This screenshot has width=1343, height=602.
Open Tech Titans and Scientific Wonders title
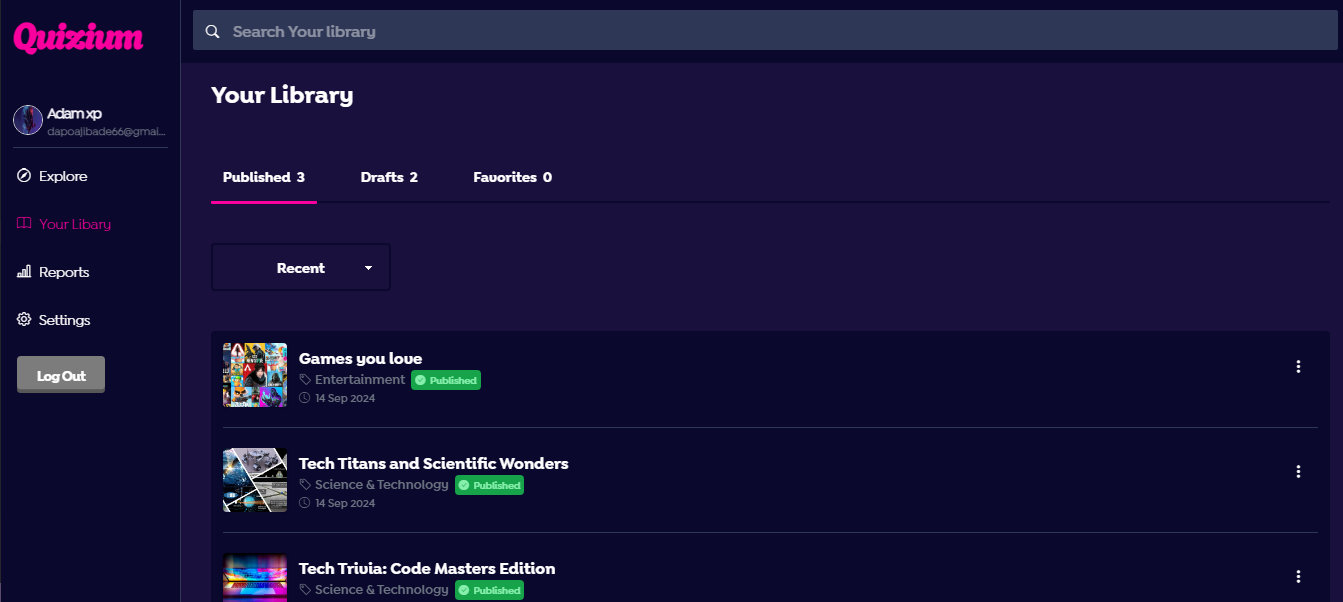(433, 463)
